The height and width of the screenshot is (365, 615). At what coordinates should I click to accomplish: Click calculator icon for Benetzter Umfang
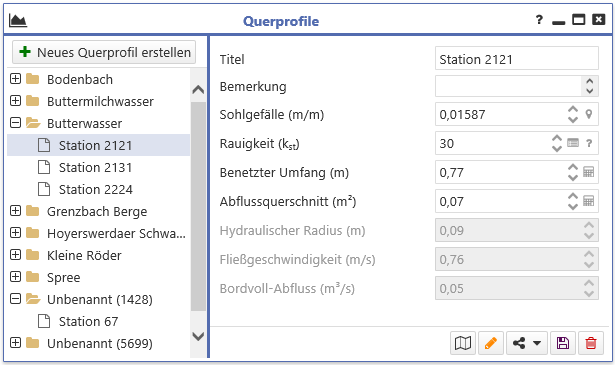point(588,172)
